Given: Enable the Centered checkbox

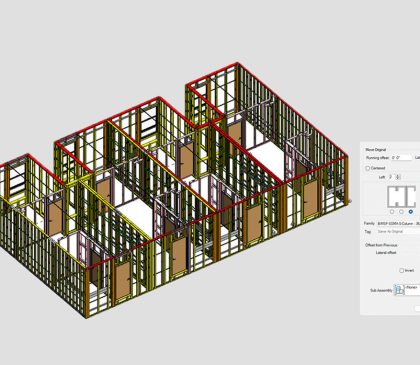Looking at the screenshot, I should pyautogui.click(x=368, y=168).
